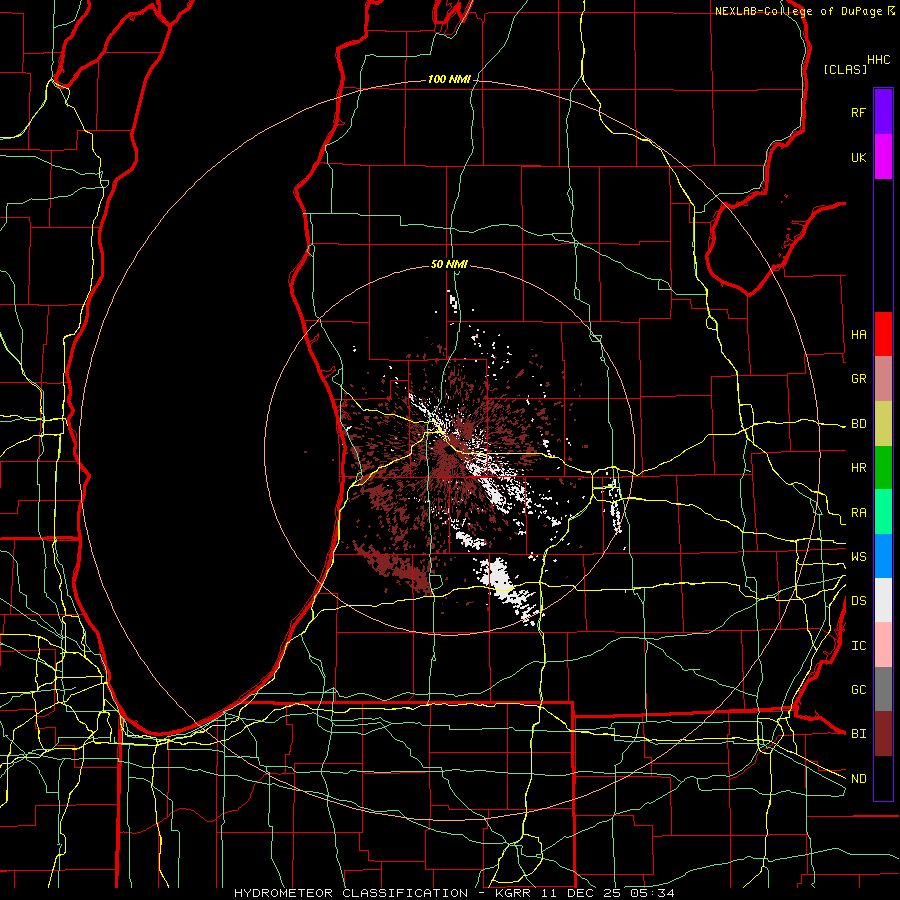Pick the HR green legend swatch
The image size is (900, 900).
tap(883, 468)
